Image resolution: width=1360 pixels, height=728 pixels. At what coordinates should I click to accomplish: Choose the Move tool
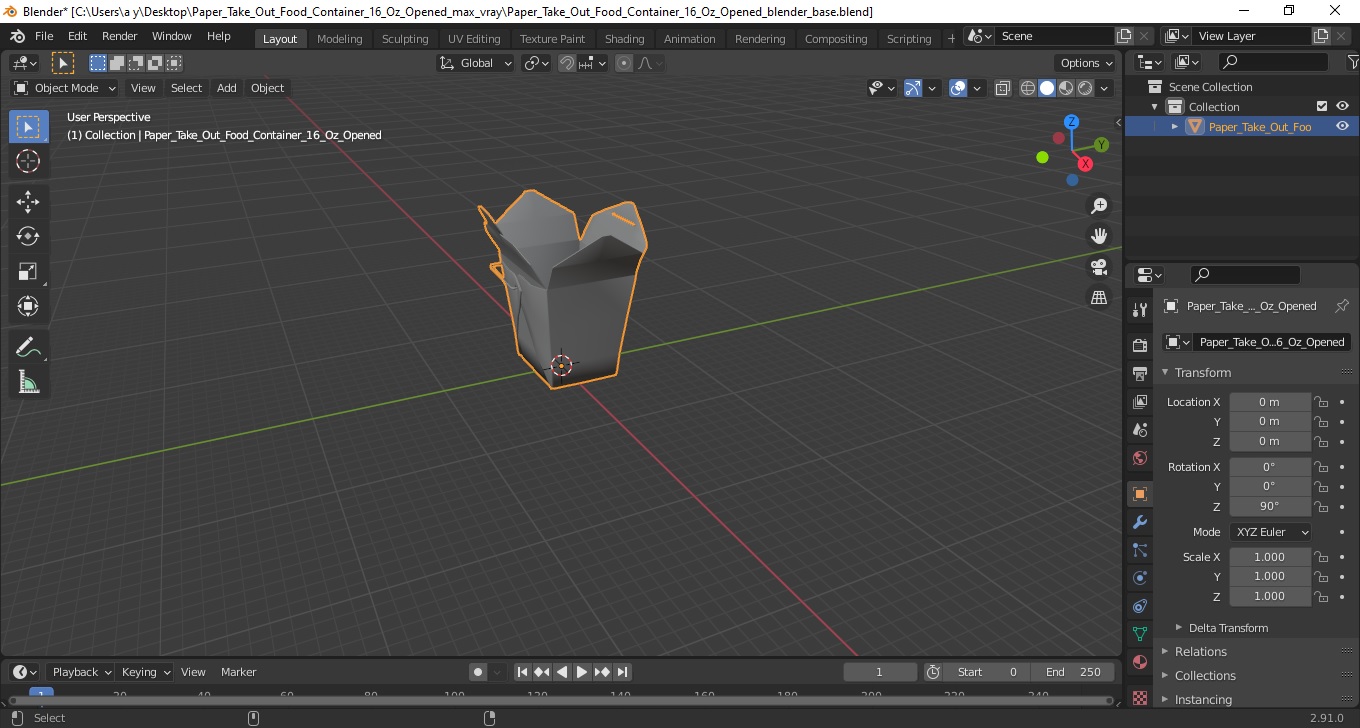tap(28, 202)
